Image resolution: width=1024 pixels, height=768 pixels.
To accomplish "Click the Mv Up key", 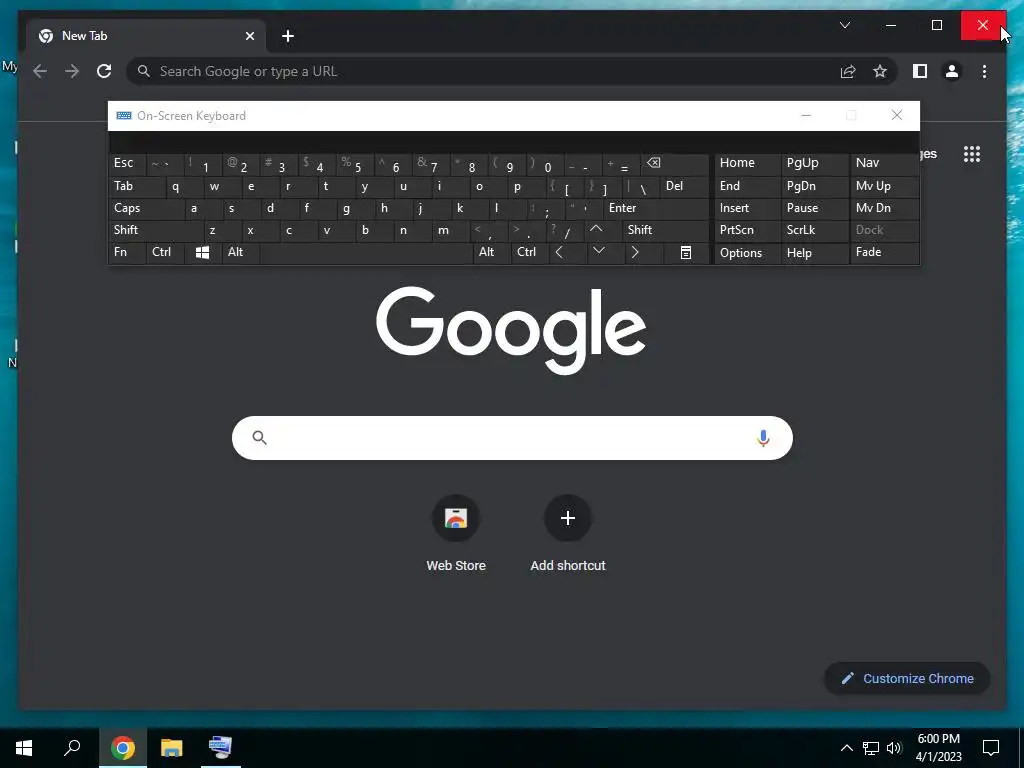I will tap(885, 186).
